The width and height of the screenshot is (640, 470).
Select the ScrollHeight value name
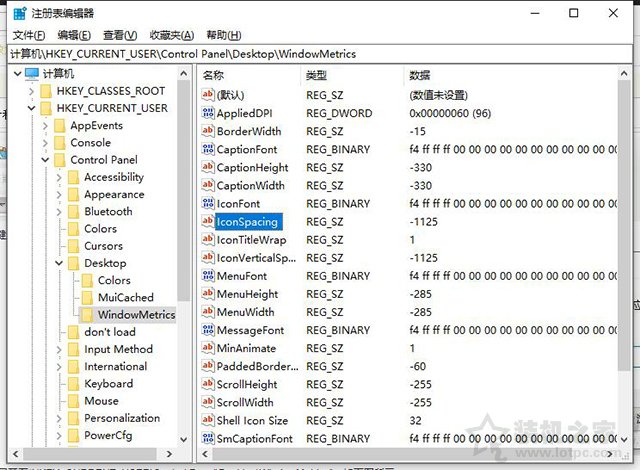pos(247,384)
